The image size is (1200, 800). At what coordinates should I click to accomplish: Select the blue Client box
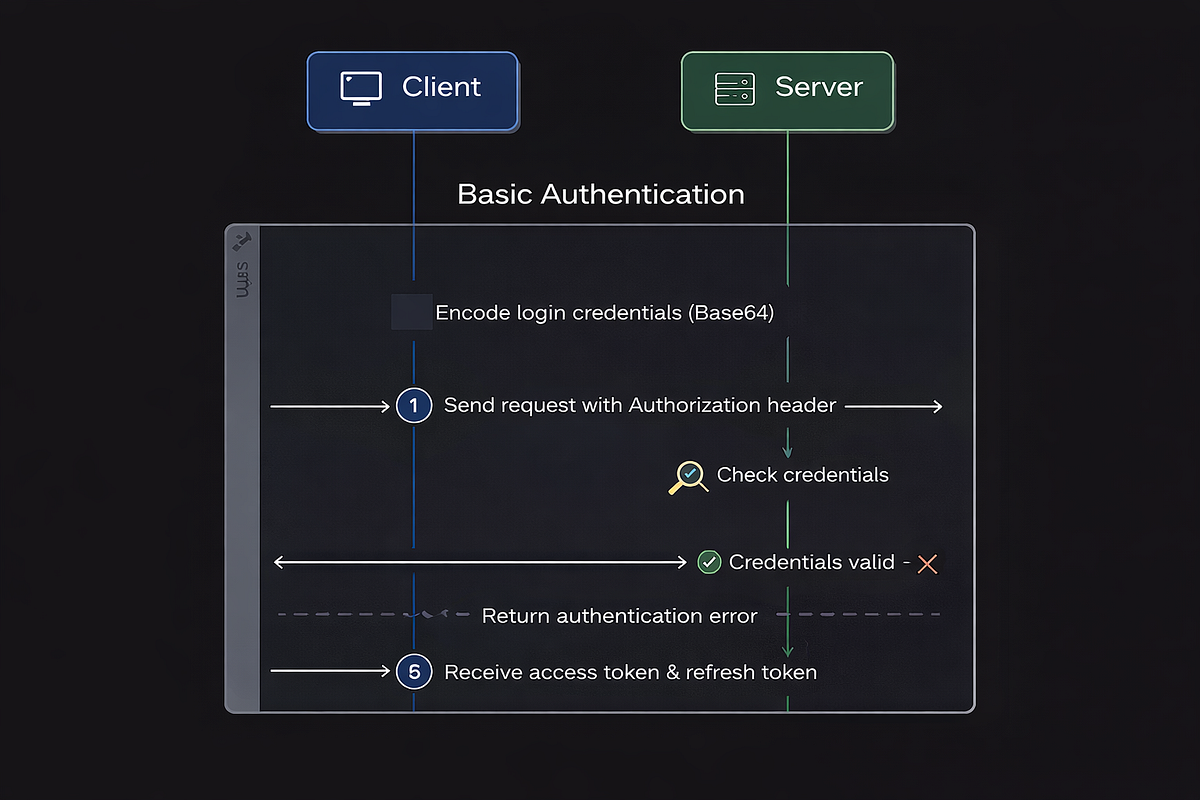tap(413, 91)
